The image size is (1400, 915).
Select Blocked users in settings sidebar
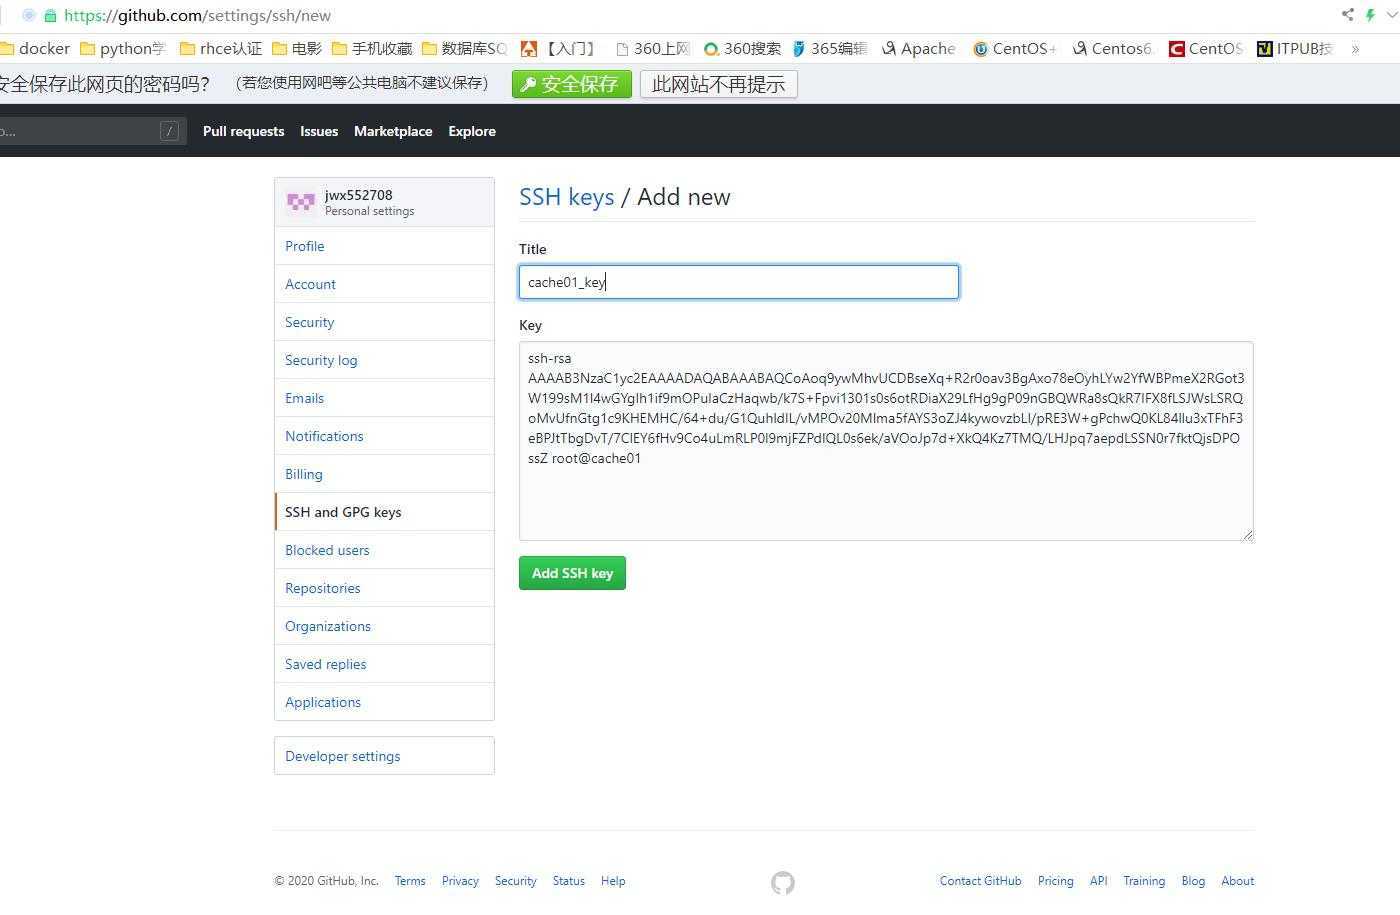[384, 550]
